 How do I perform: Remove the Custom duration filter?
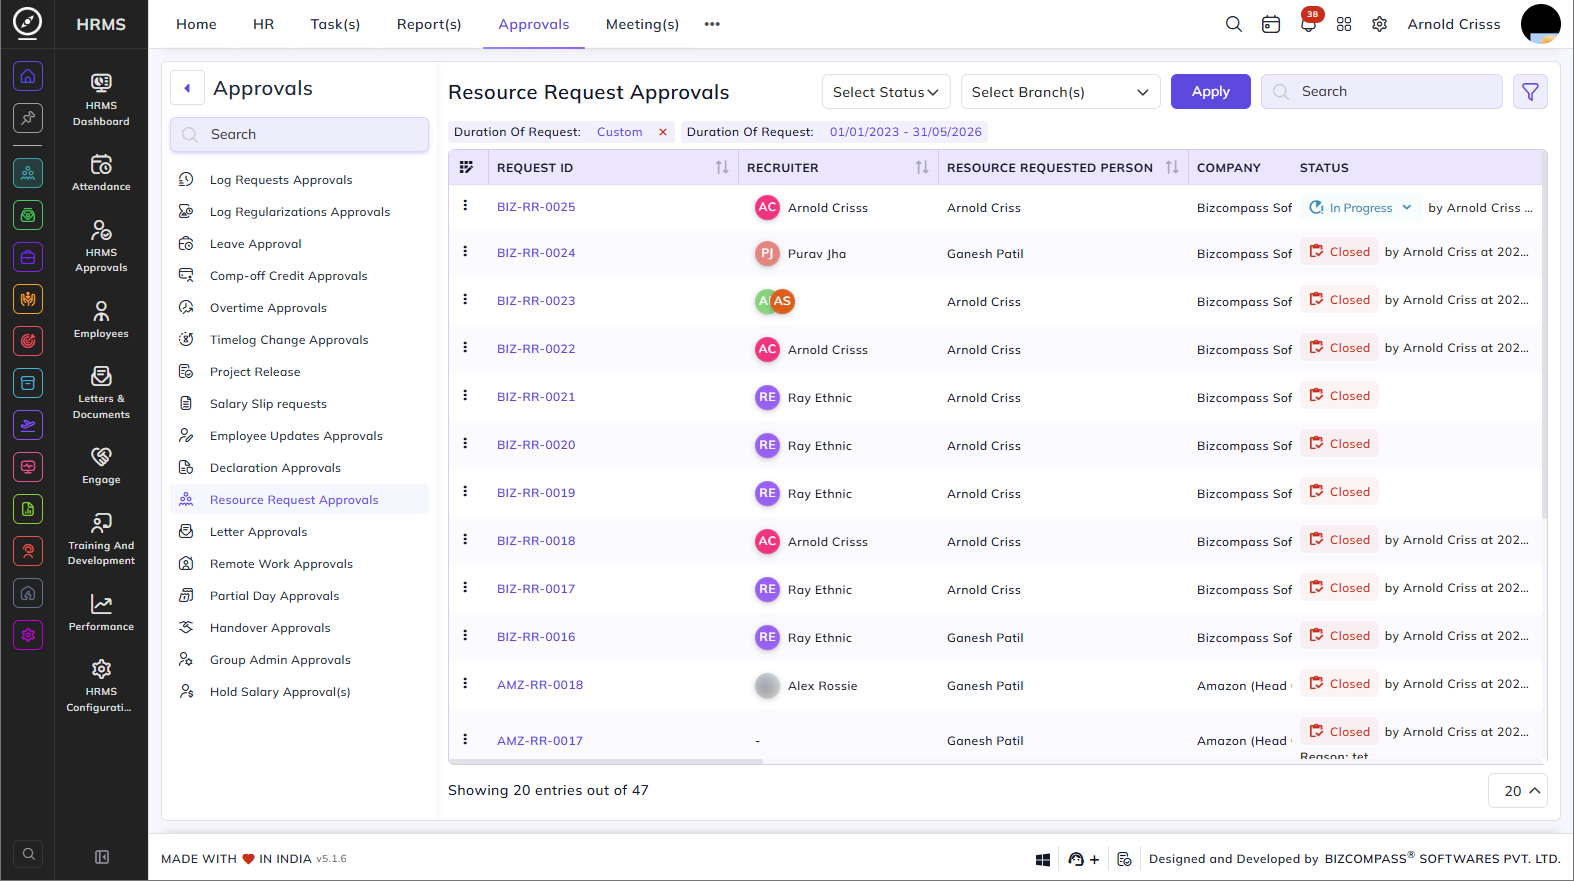click(662, 132)
